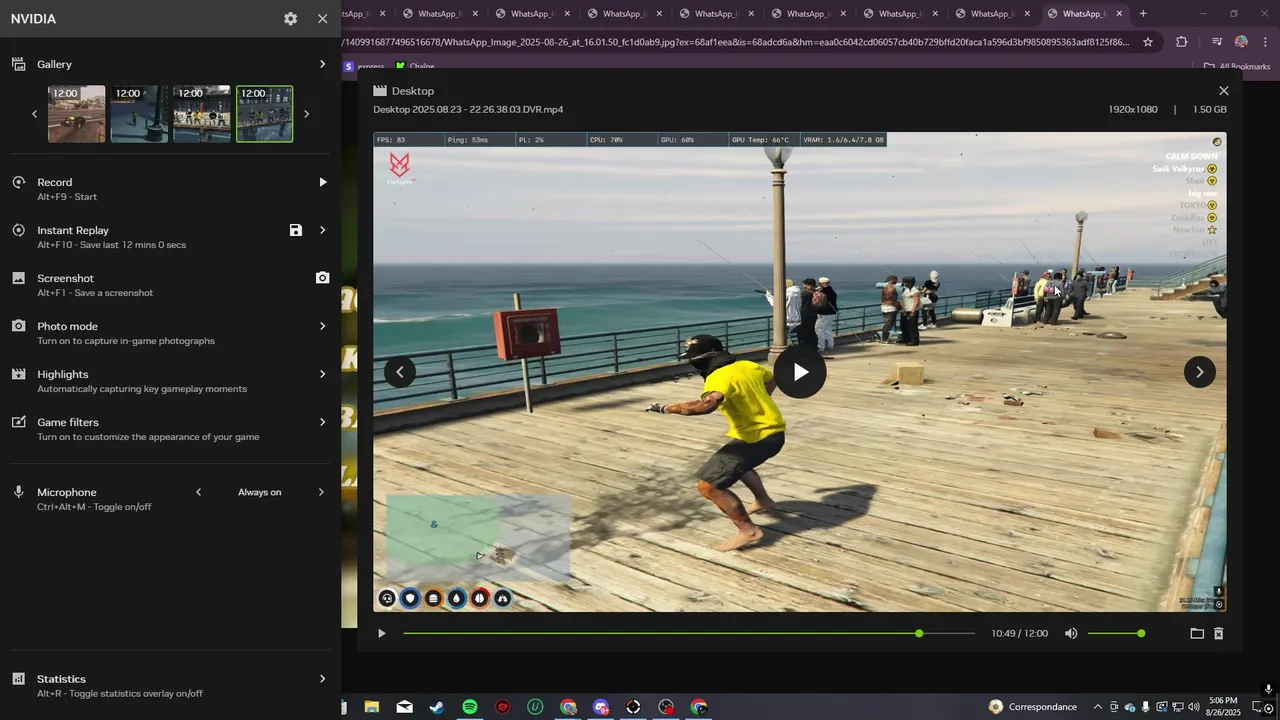
Task: Capture a screenshot with camera icon
Action: (322, 278)
